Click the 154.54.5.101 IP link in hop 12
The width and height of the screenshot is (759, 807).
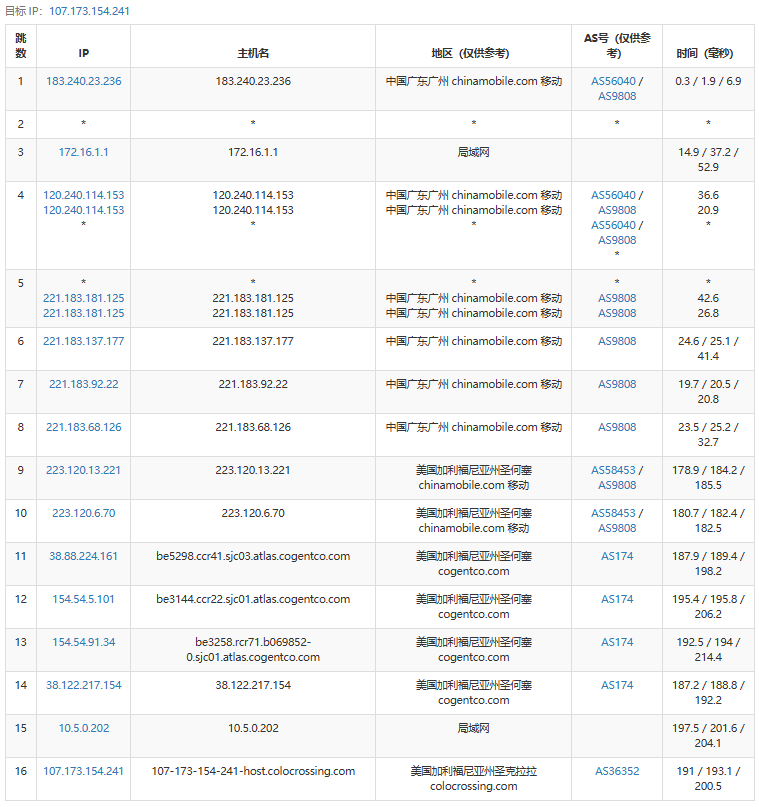coord(84,599)
